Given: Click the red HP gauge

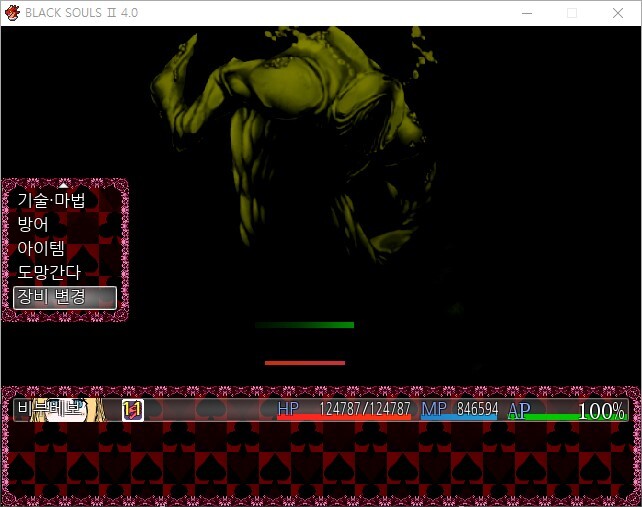Looking at the screenshot, I should click(x=344, y=417).
